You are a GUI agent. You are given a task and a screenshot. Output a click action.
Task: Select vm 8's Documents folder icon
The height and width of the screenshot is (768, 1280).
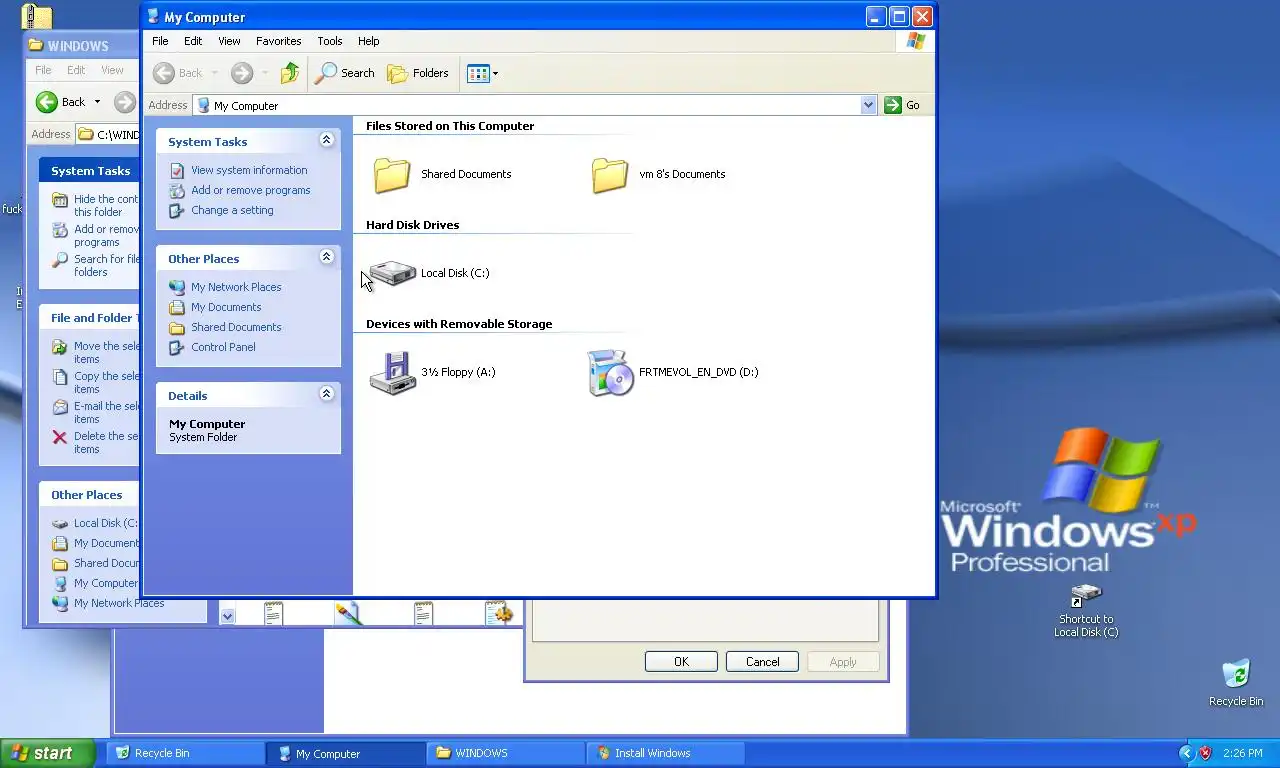tap(610, 175)
